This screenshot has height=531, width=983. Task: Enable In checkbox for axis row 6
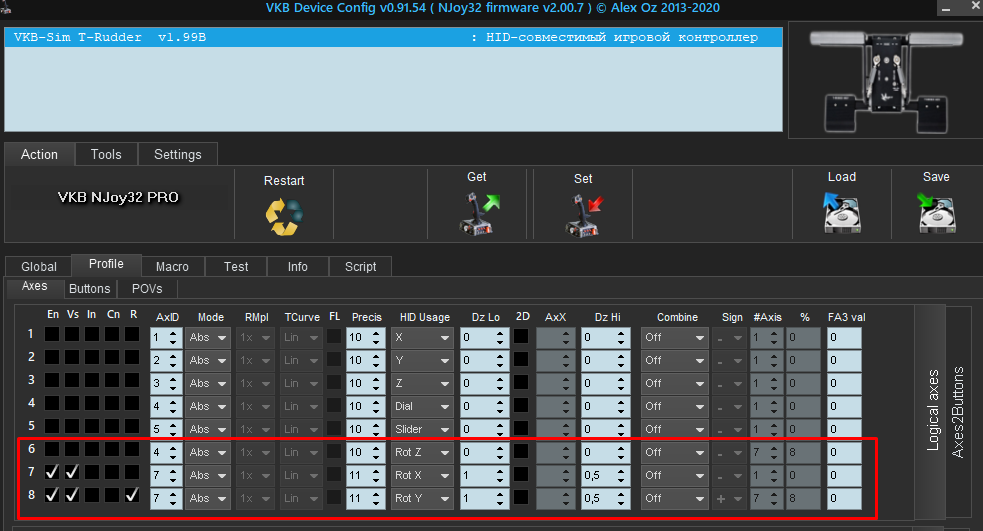pyautogui.click(x=92, y=448)
